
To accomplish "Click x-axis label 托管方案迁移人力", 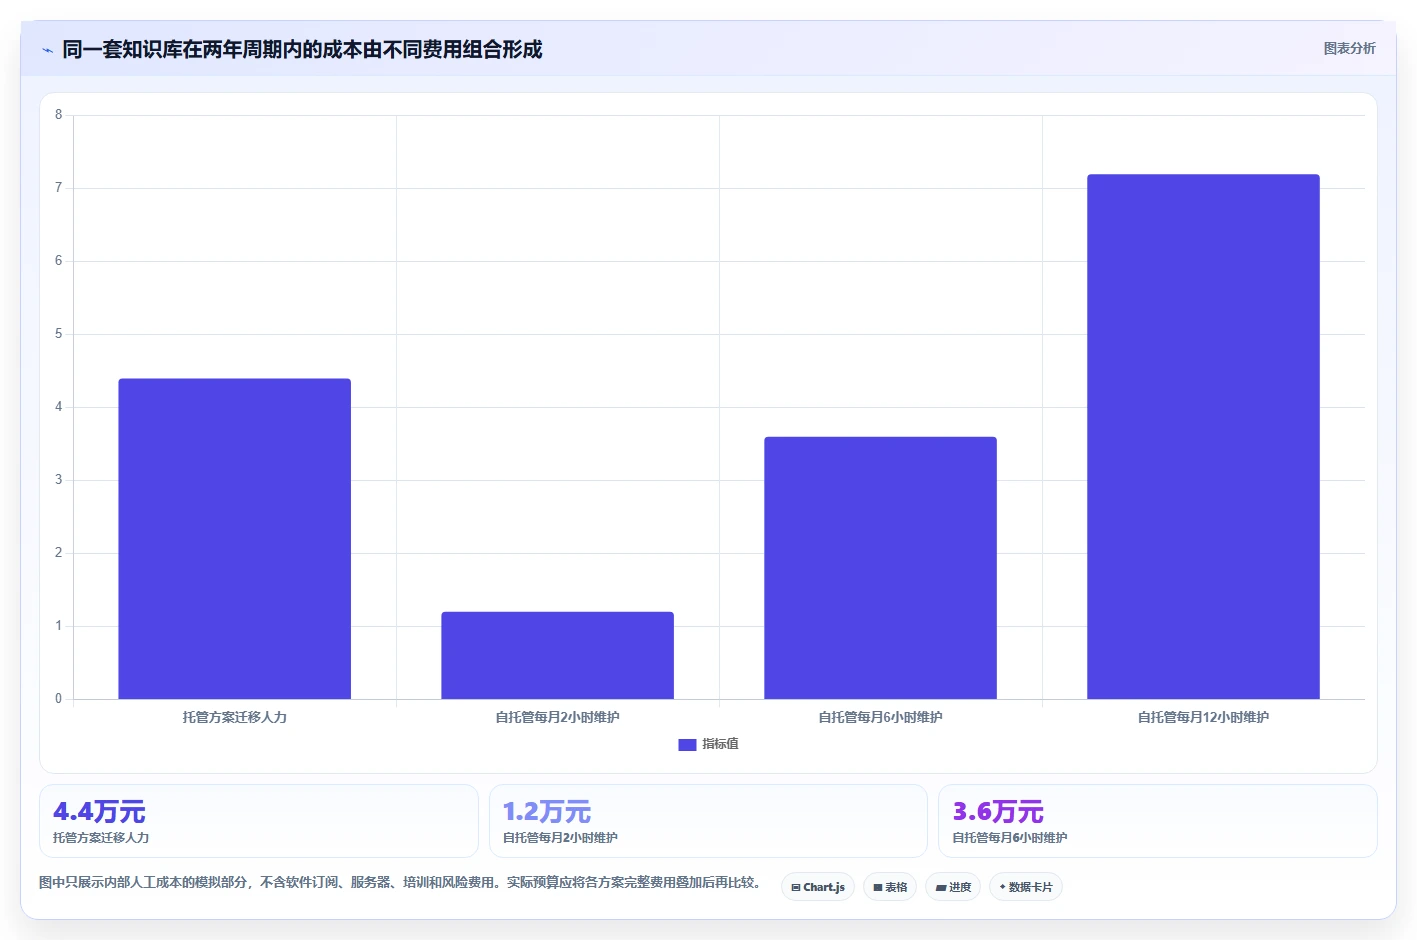I will coord(235,717).
